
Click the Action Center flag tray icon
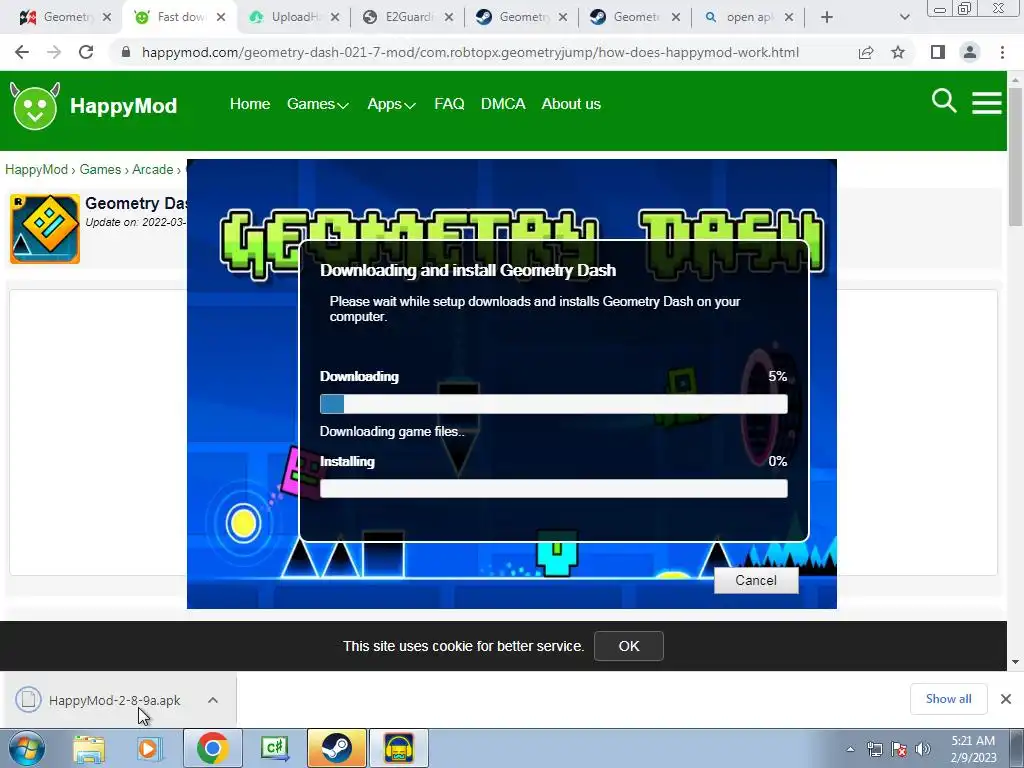(x=899, y=749)
